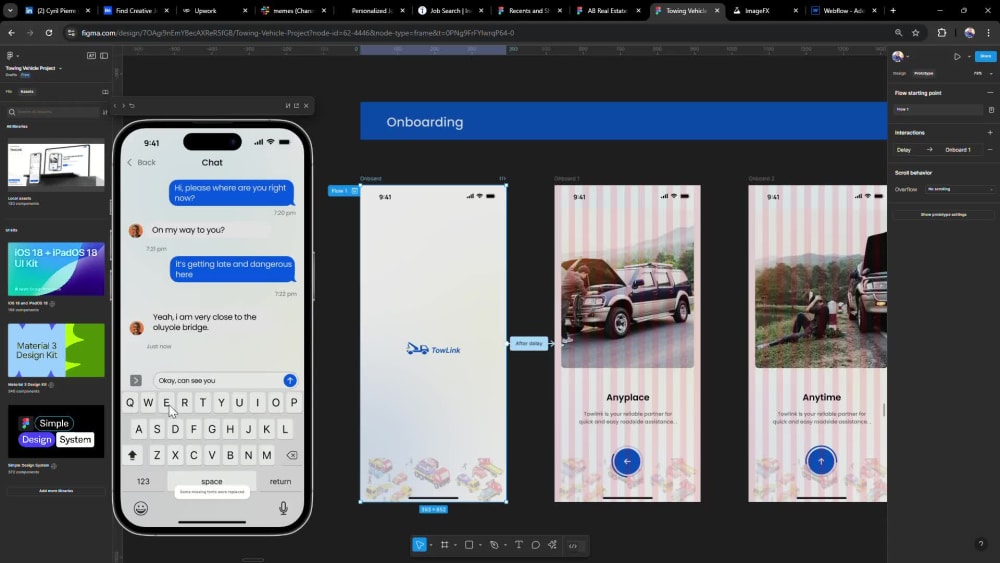Click the back arrow button on Anyplace screen
Viewport: 1000px width, 563px height.
[627, 462]
